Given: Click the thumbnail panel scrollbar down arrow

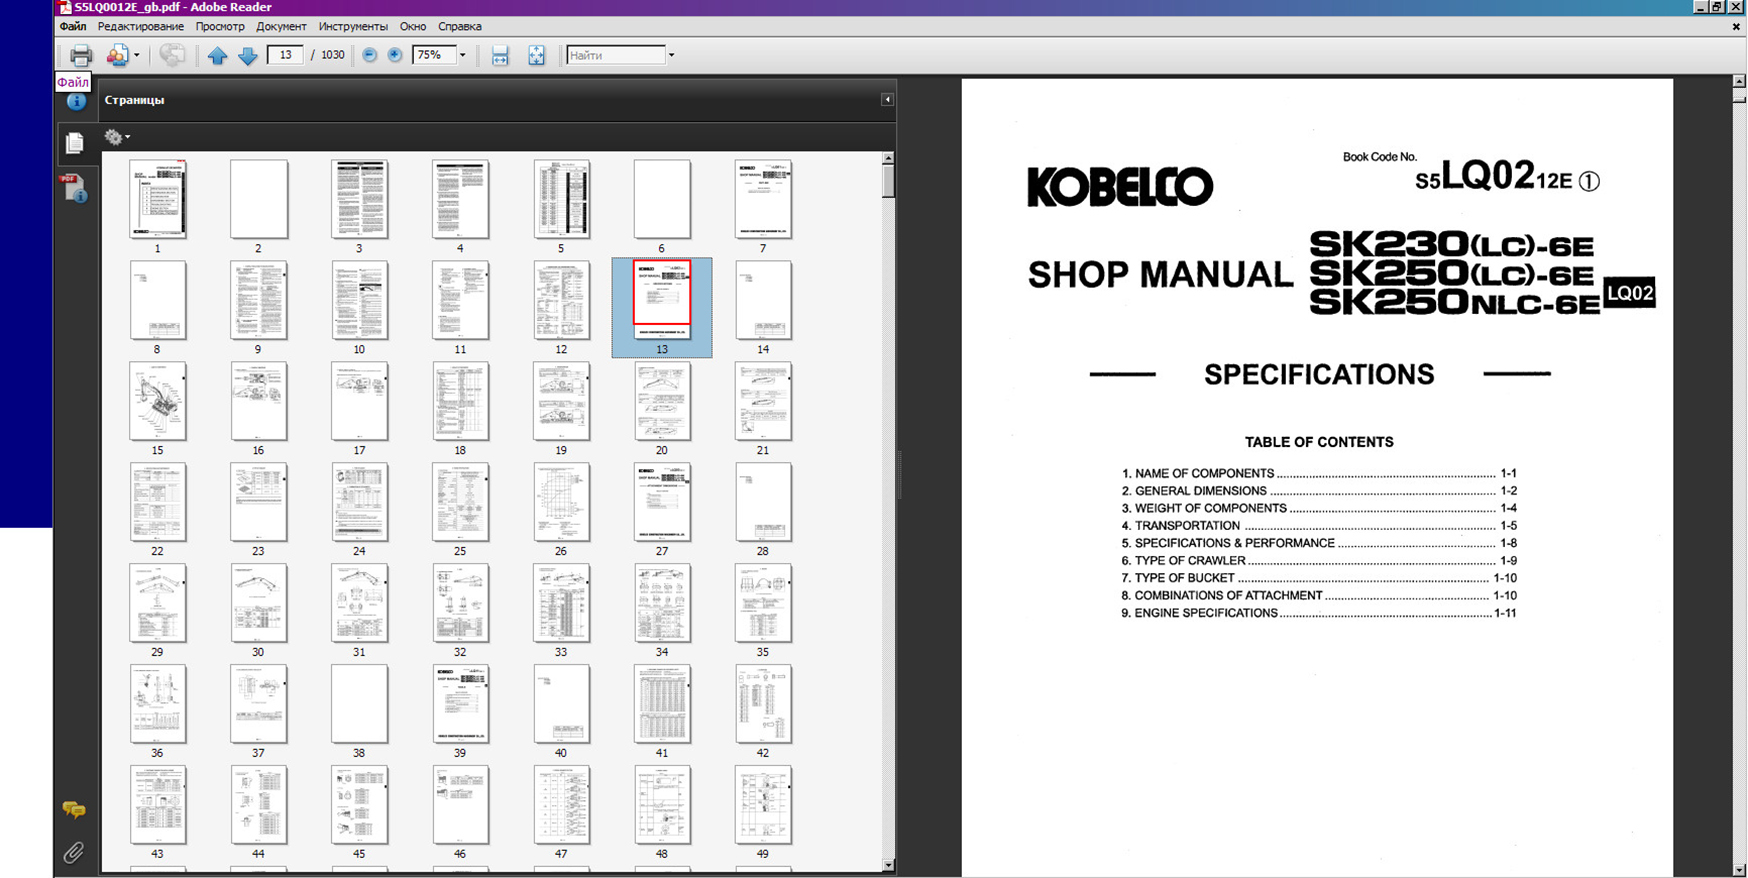Looking at the screenshot, I should (888, 865).
